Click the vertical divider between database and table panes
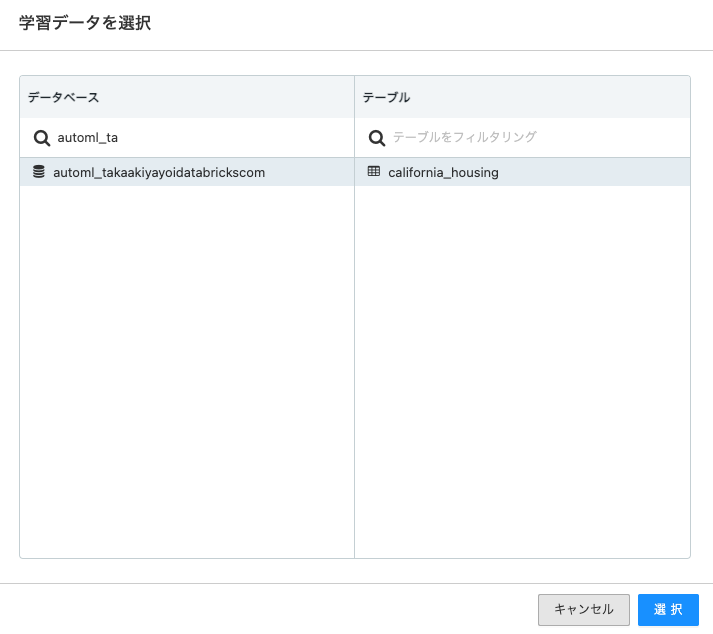713x634 pixels. (x=354, y=370)
